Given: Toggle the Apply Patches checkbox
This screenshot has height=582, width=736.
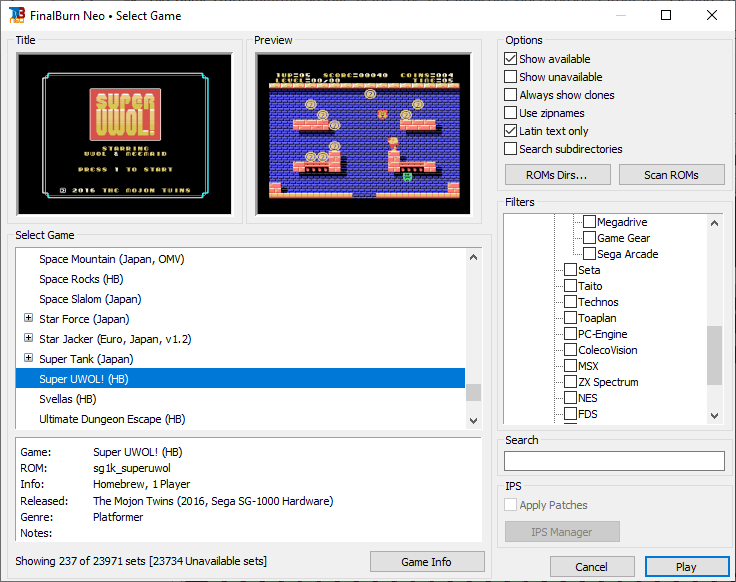Looking at the screenshot, I should [510, 505].
